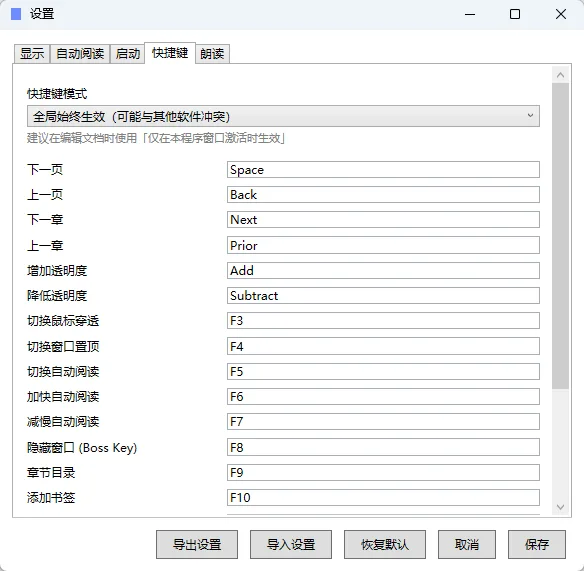Minimize the 设置 window

point(470,15)
